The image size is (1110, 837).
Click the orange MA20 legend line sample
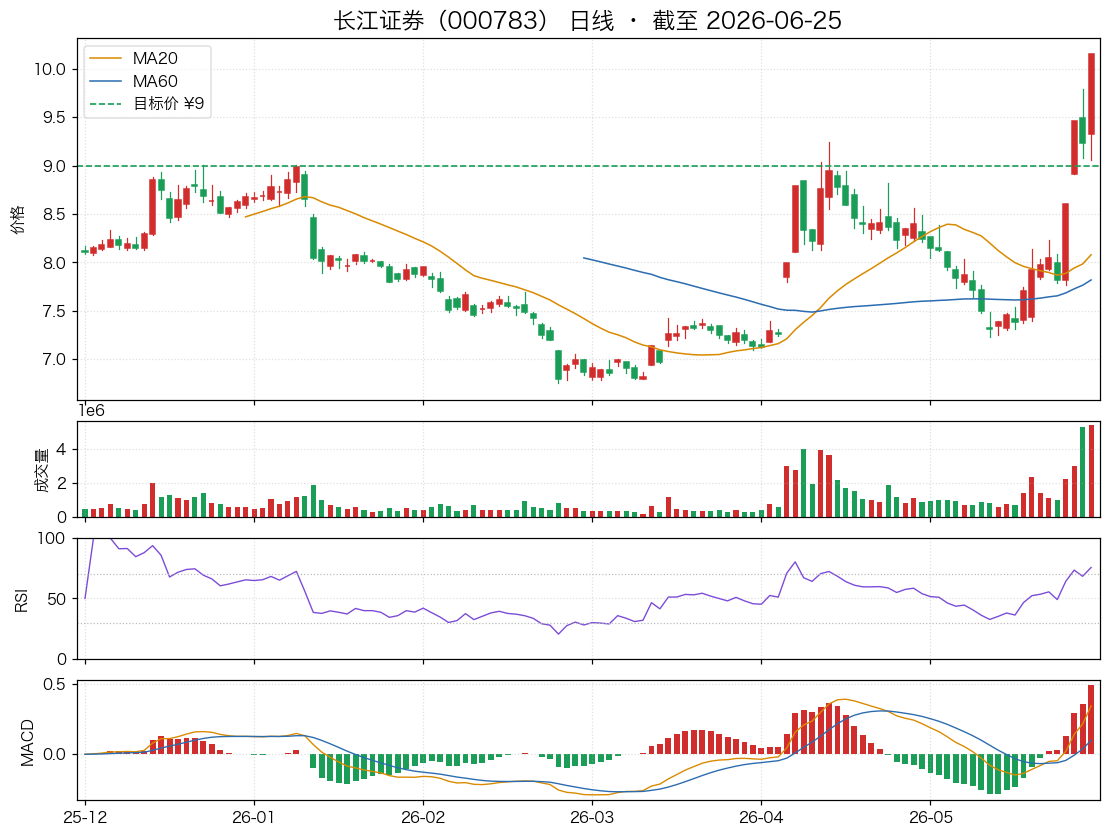tap(105, 59)
